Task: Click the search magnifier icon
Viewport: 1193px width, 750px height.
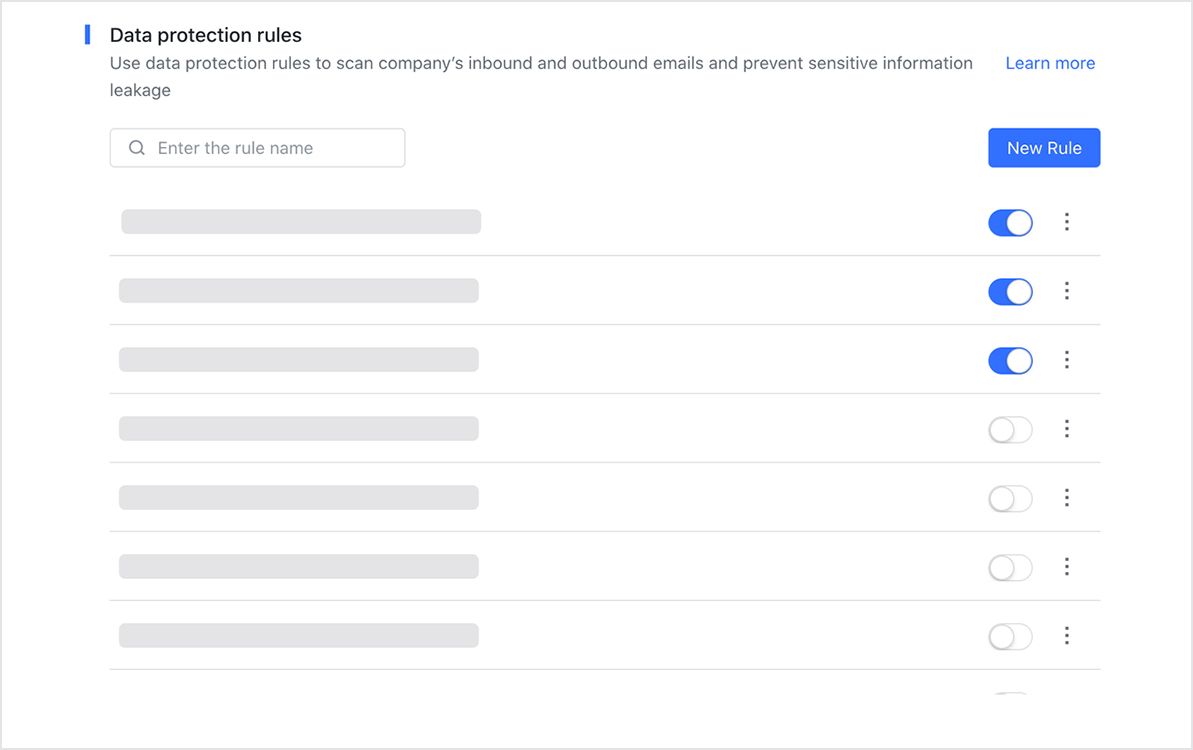Action: tap(137, 148)
